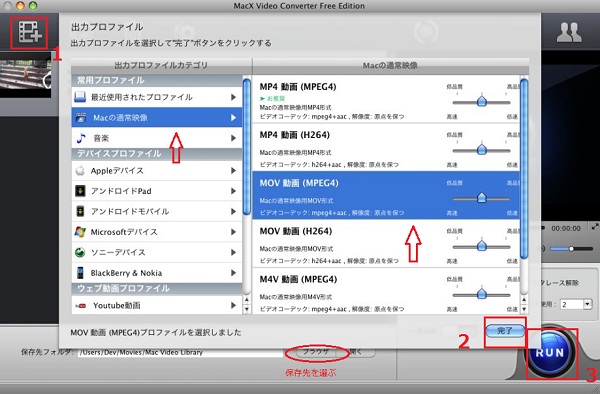Adjust MOV (MPEG4) quality slider
This screenshot has width=600, height=394.
click(481, 198)
